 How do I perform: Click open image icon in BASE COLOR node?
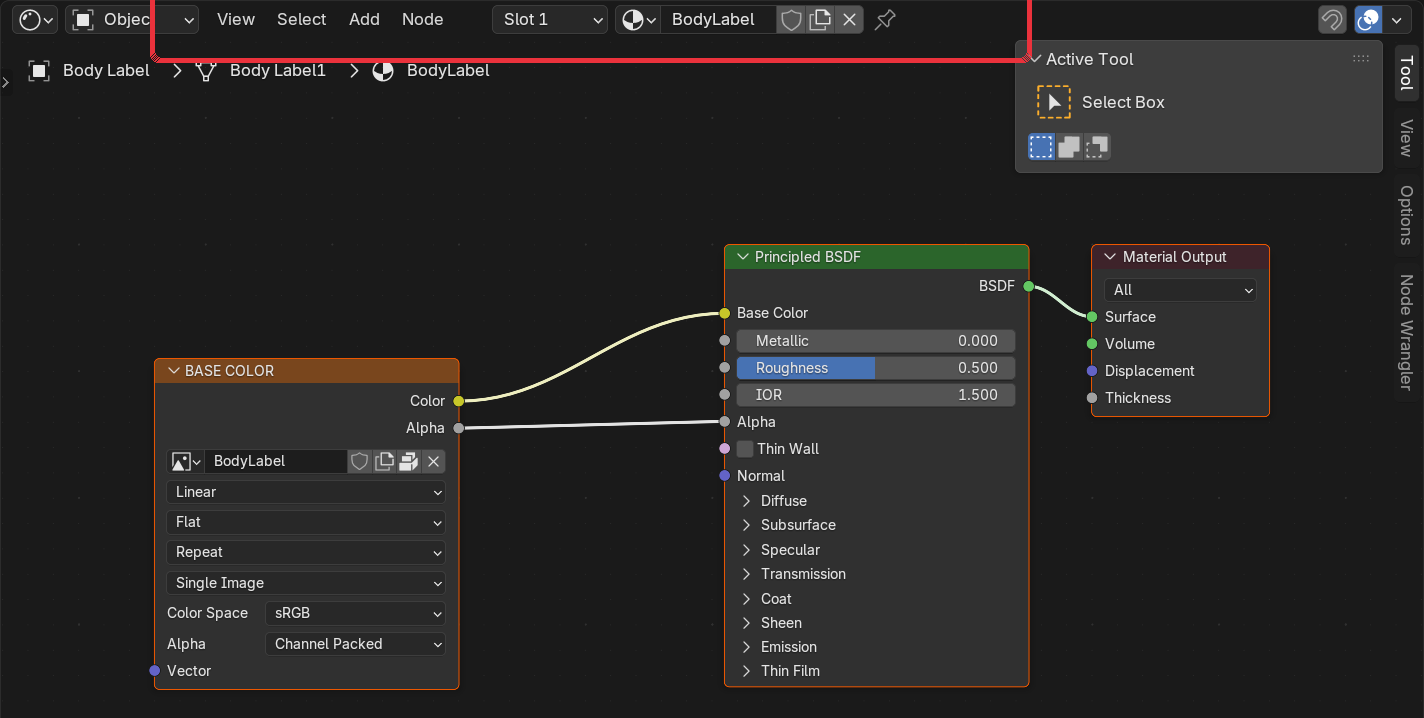click(408, 461)
